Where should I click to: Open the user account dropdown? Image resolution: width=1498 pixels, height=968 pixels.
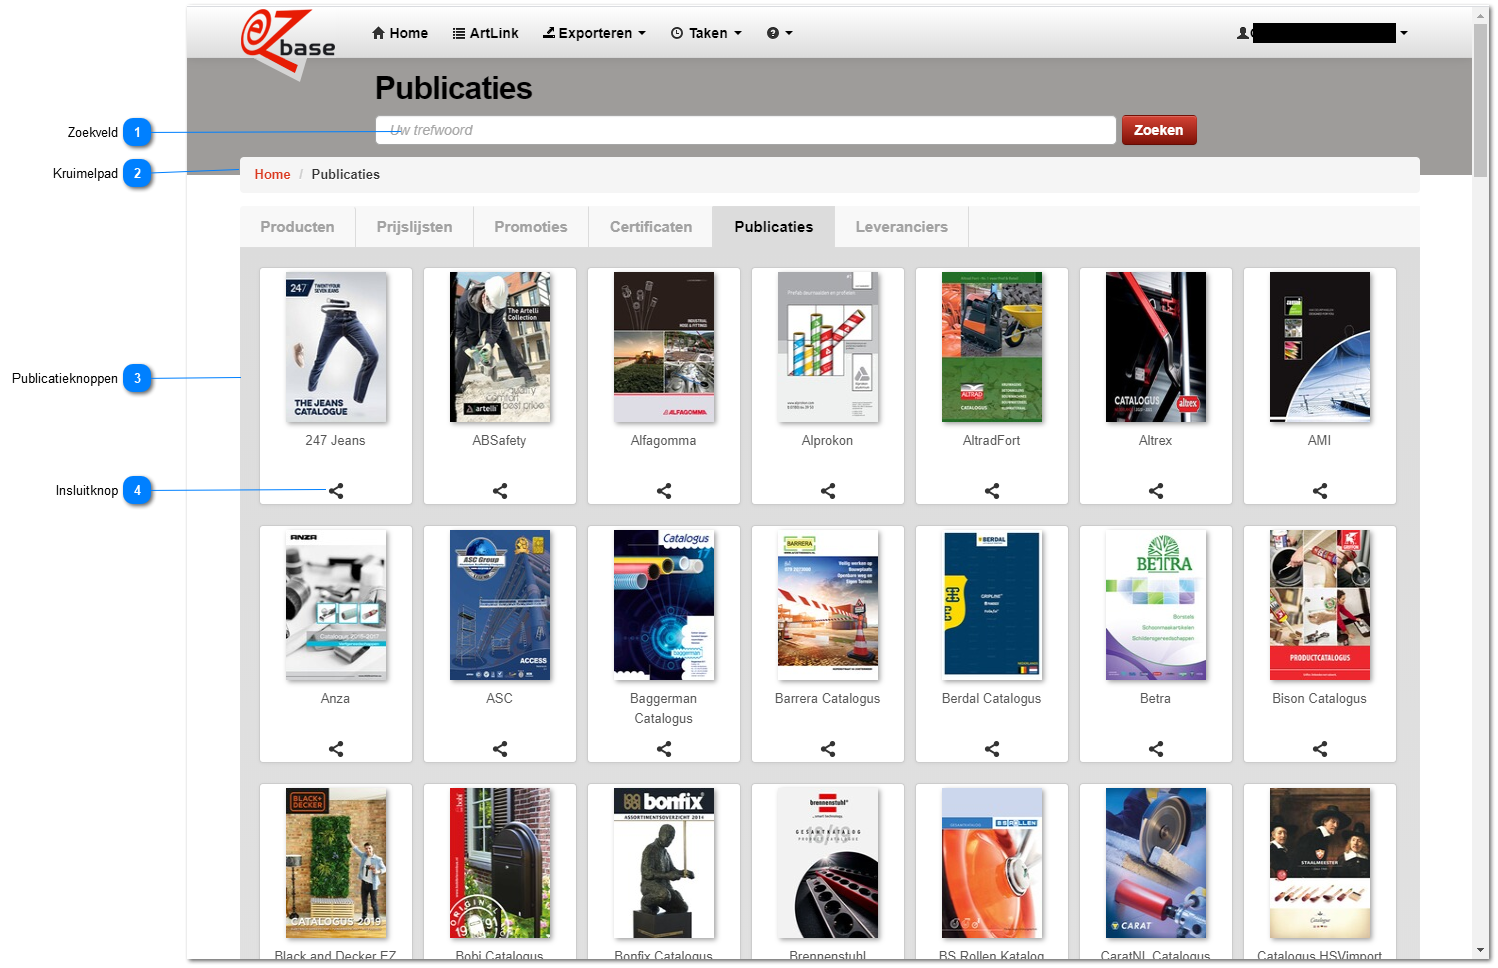pyautogui.click(x=1322, y=33)
